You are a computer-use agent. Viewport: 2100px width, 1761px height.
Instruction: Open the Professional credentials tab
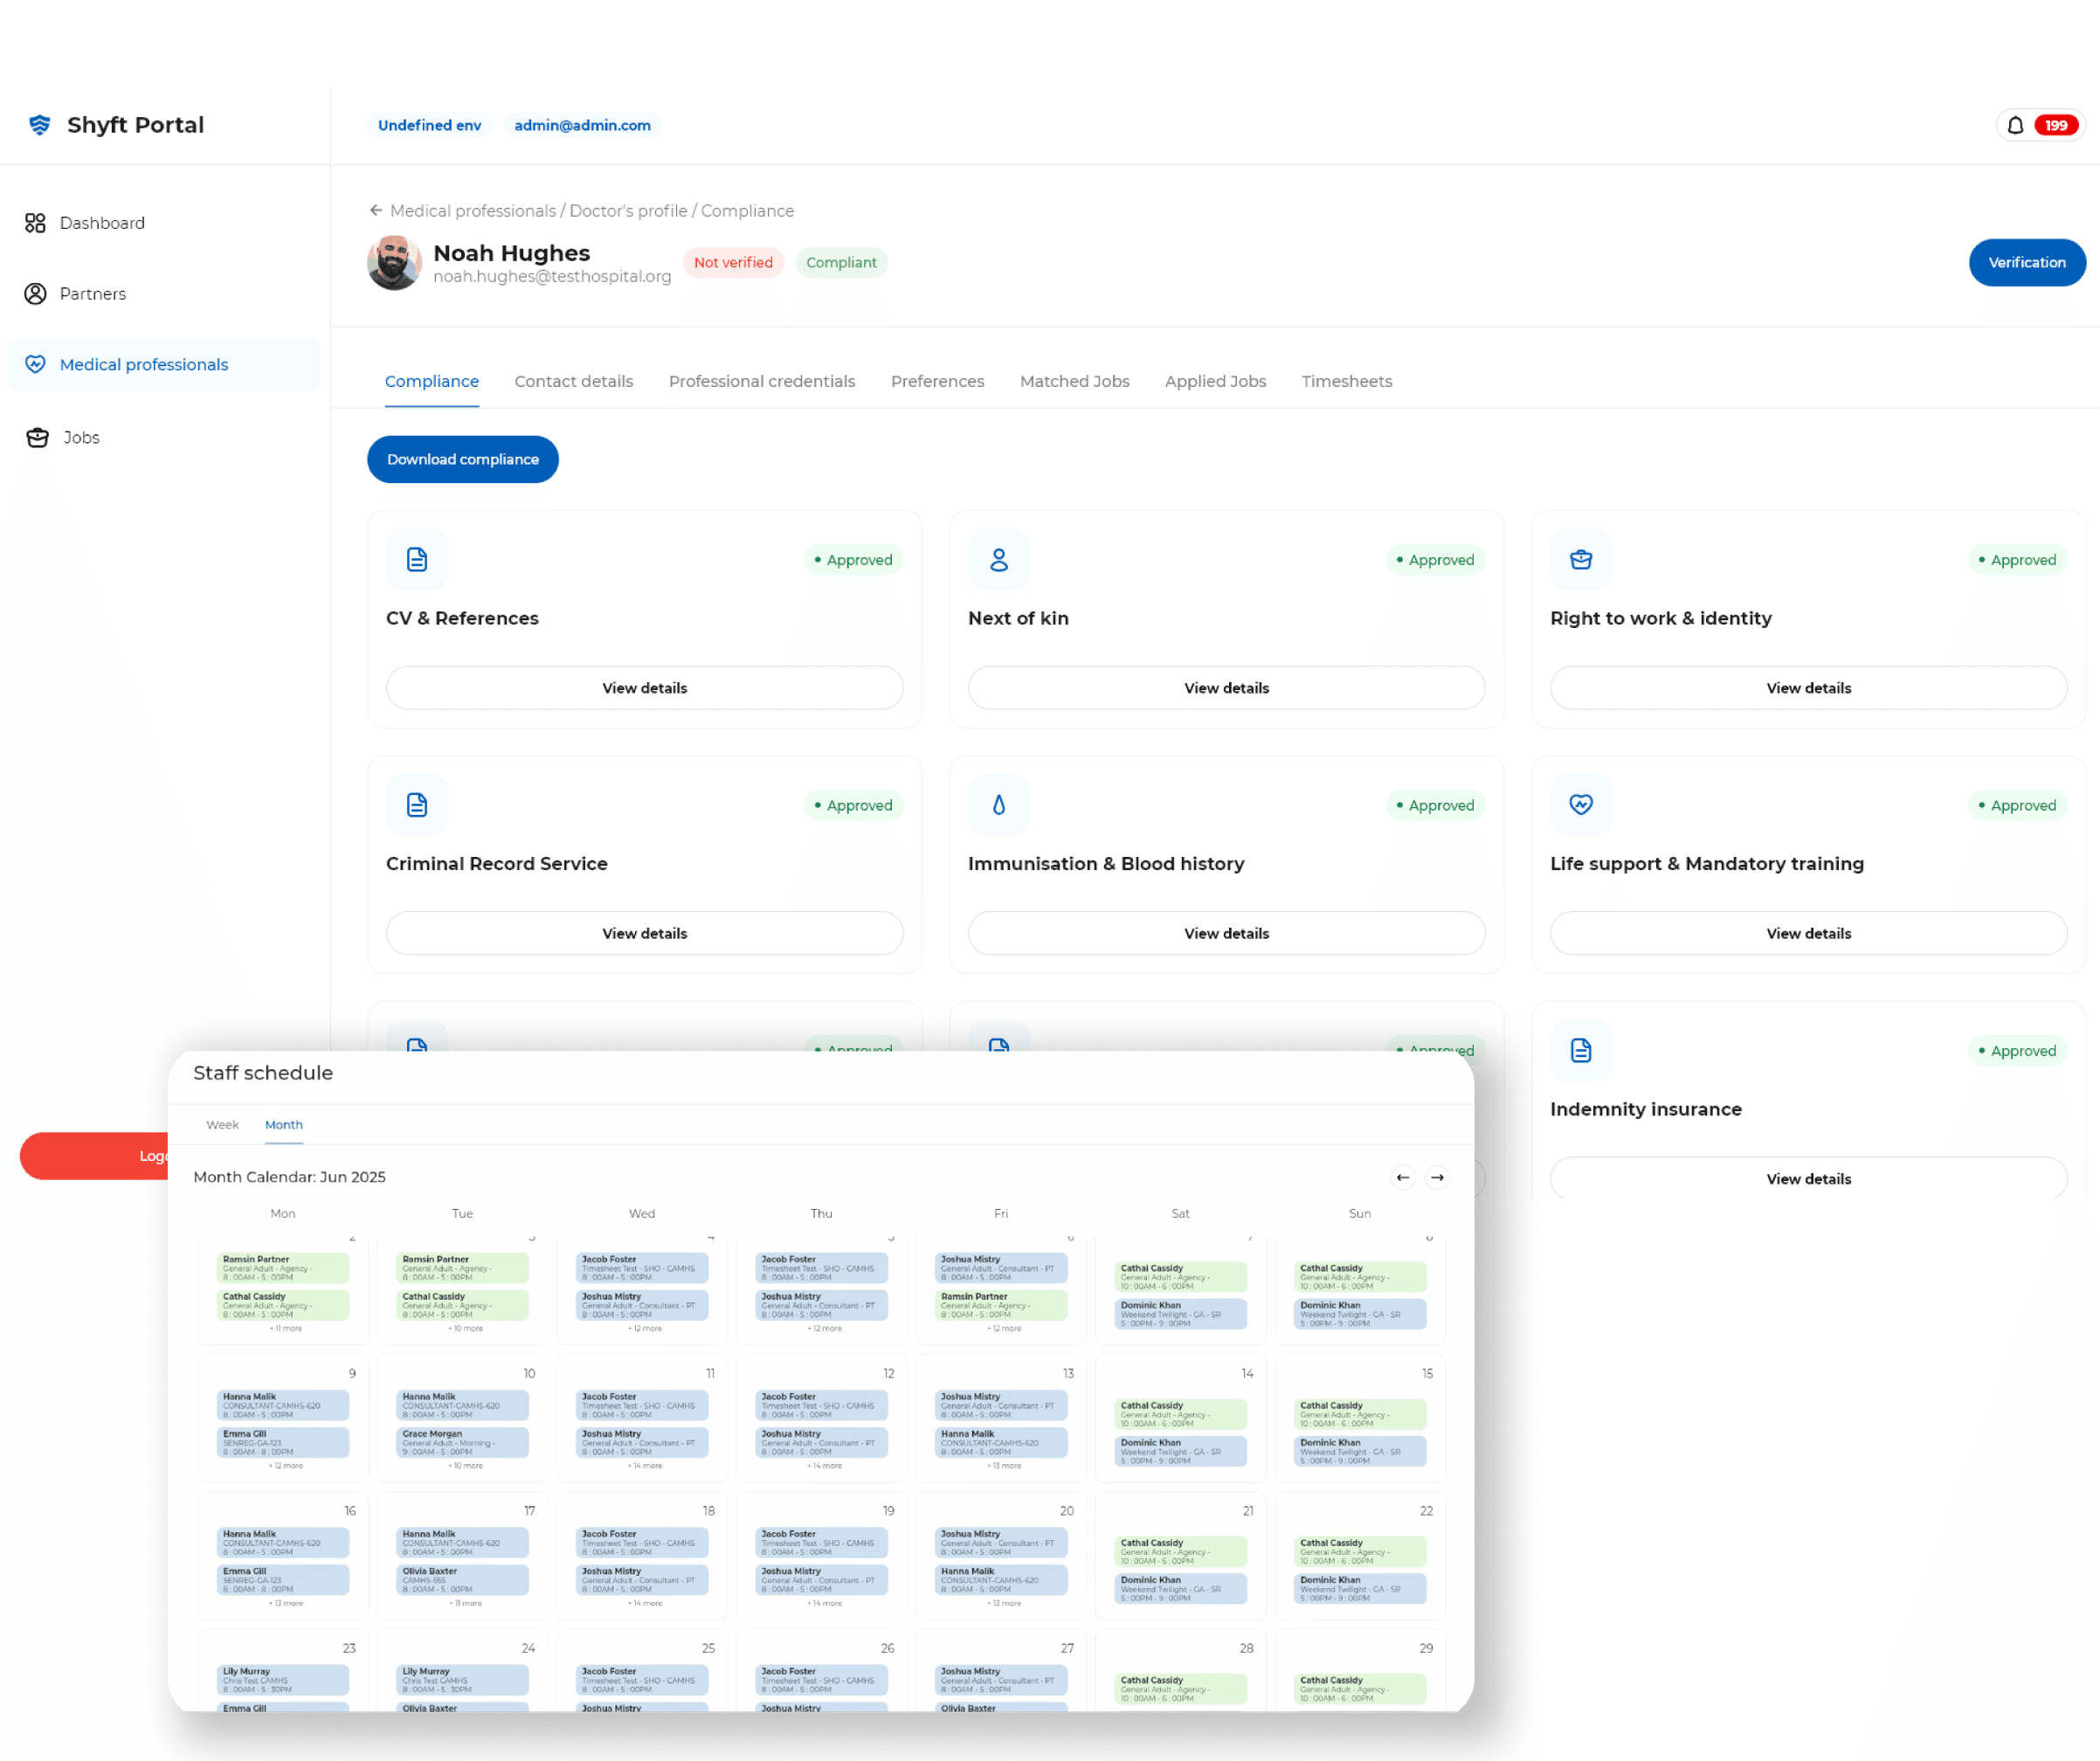[x=761, y=381]
